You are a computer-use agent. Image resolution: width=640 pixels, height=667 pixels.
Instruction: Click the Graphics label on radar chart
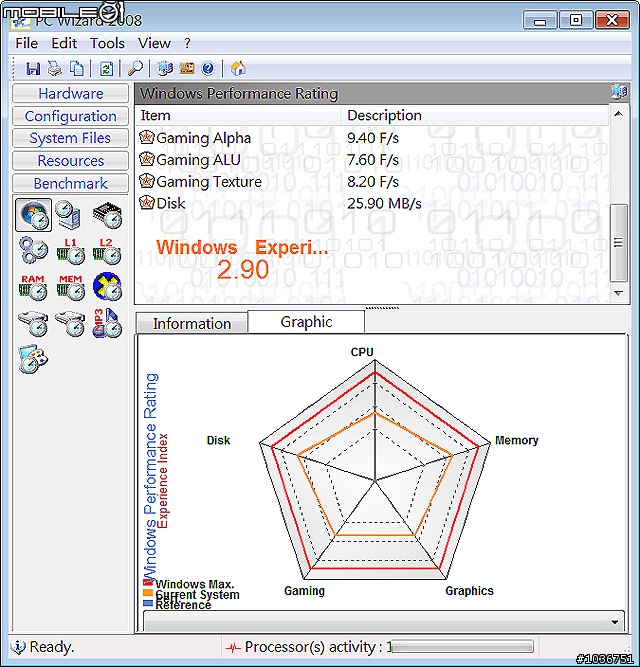tap(469, 591)
